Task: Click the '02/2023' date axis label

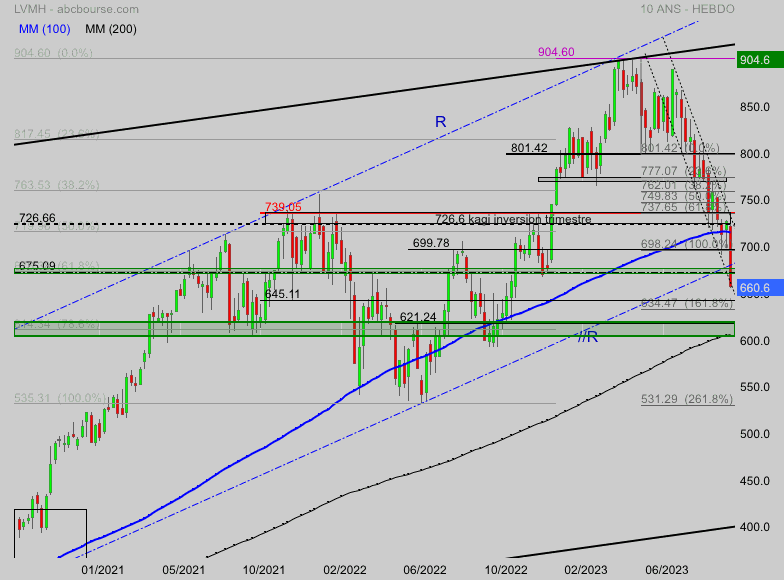Action: click(586, 570)
